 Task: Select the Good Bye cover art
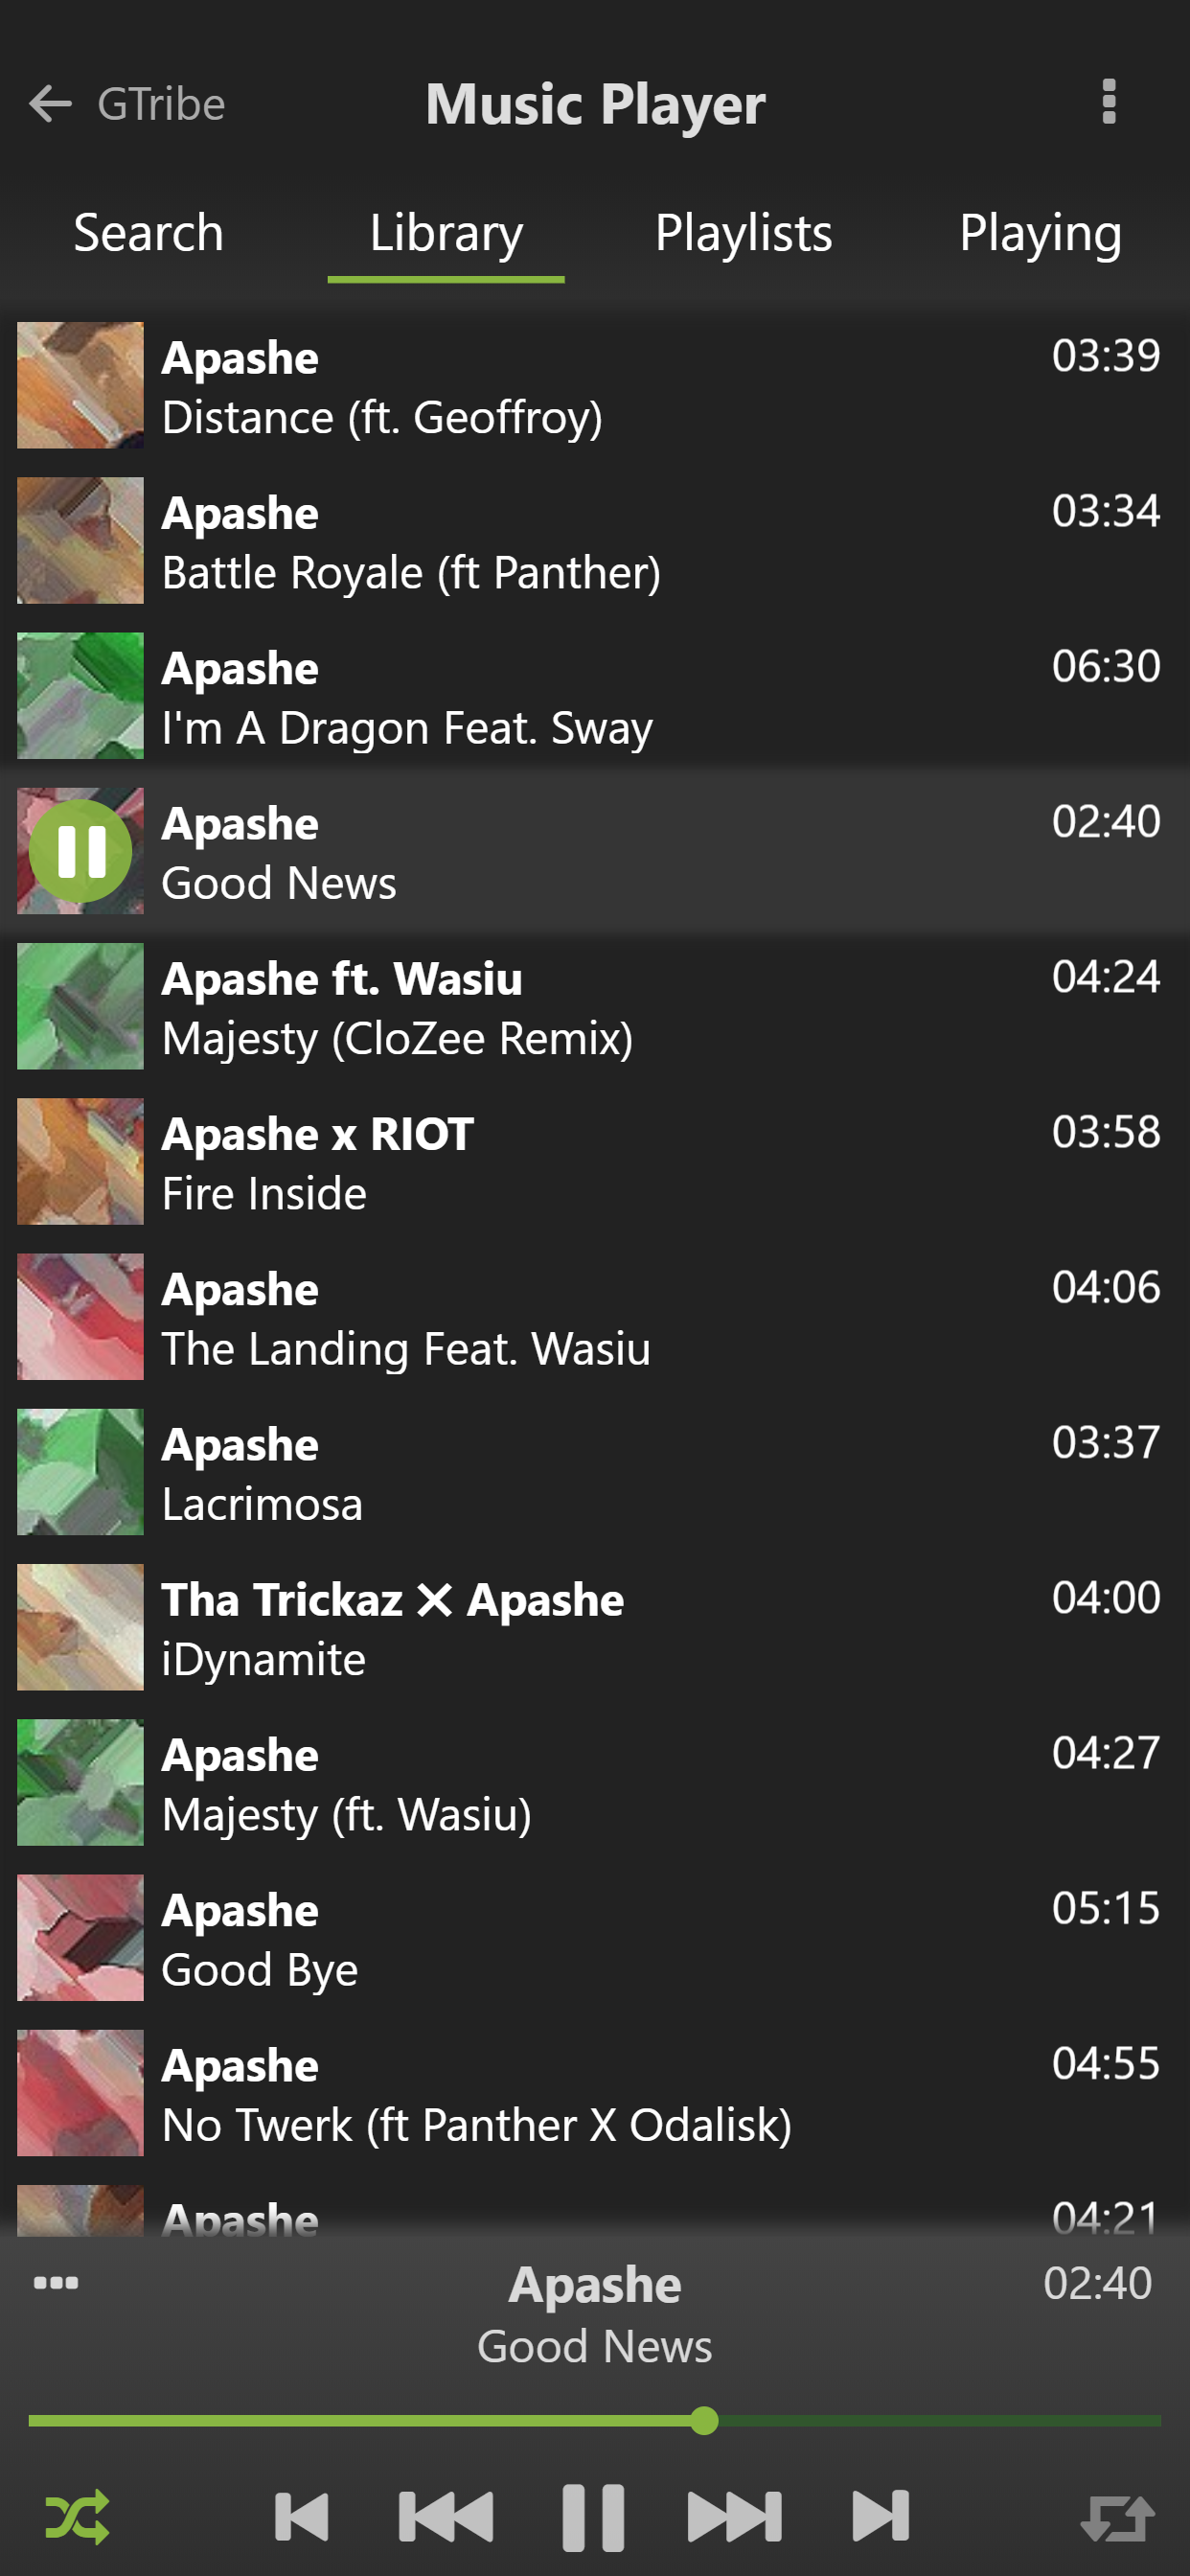81,1938
